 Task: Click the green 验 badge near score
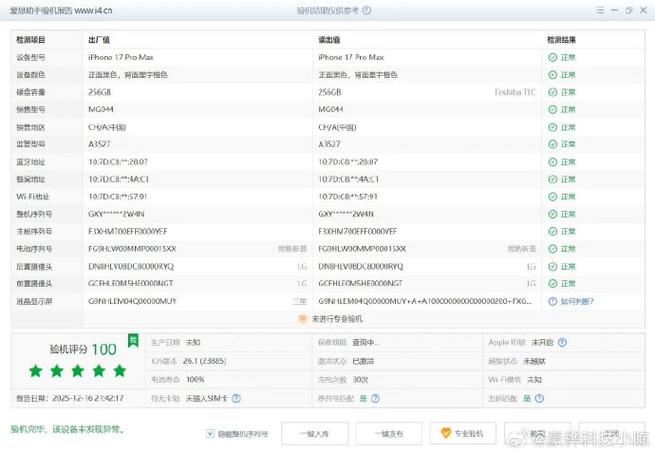133,341
